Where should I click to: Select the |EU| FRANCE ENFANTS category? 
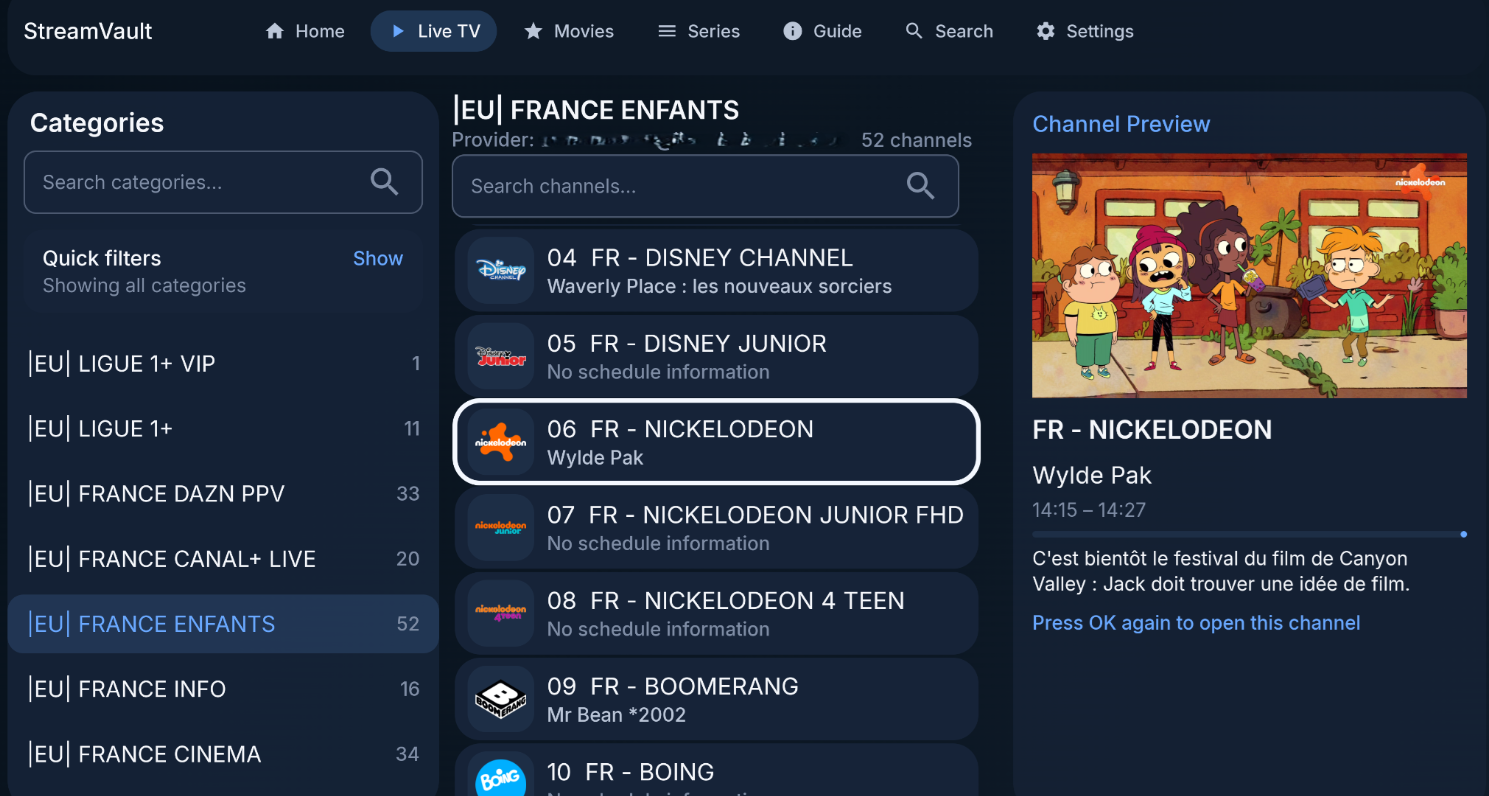[x=223, y=624]
